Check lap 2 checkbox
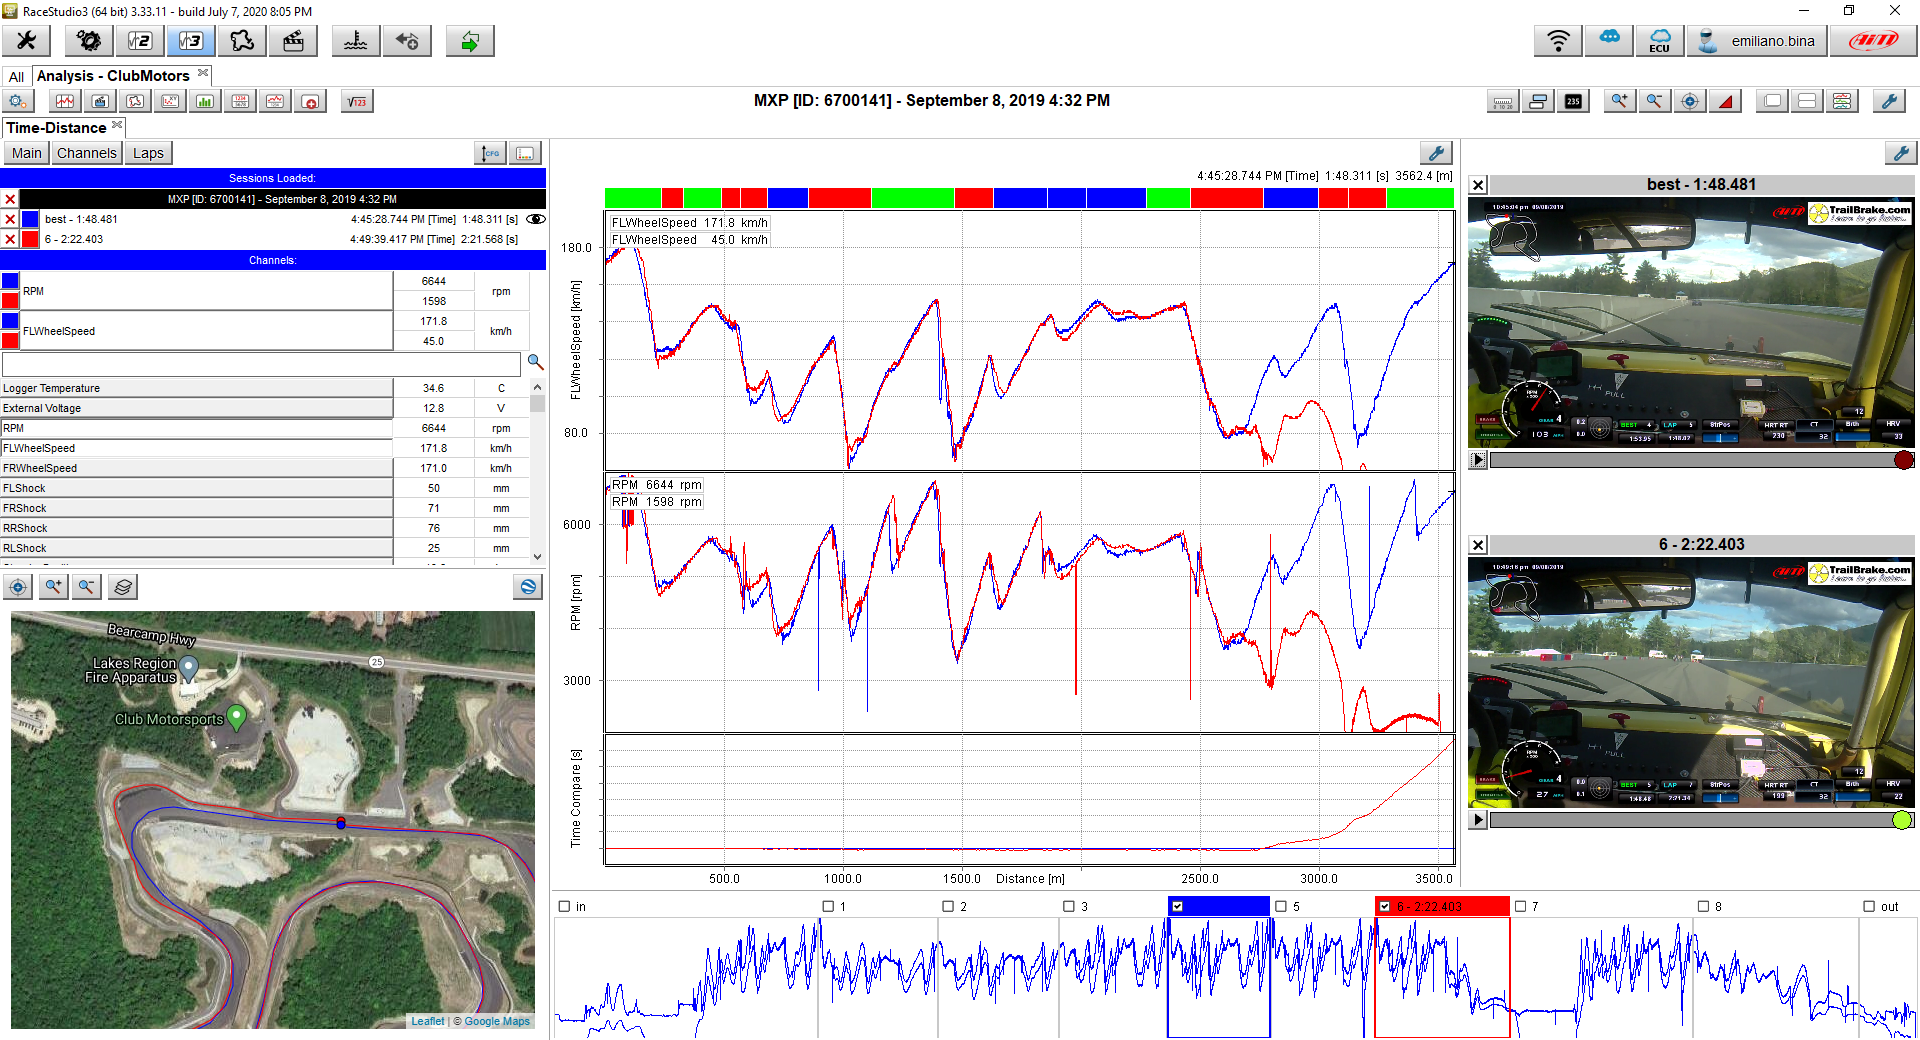Viewport: 1920px width, 1040px height. (948, 906)
